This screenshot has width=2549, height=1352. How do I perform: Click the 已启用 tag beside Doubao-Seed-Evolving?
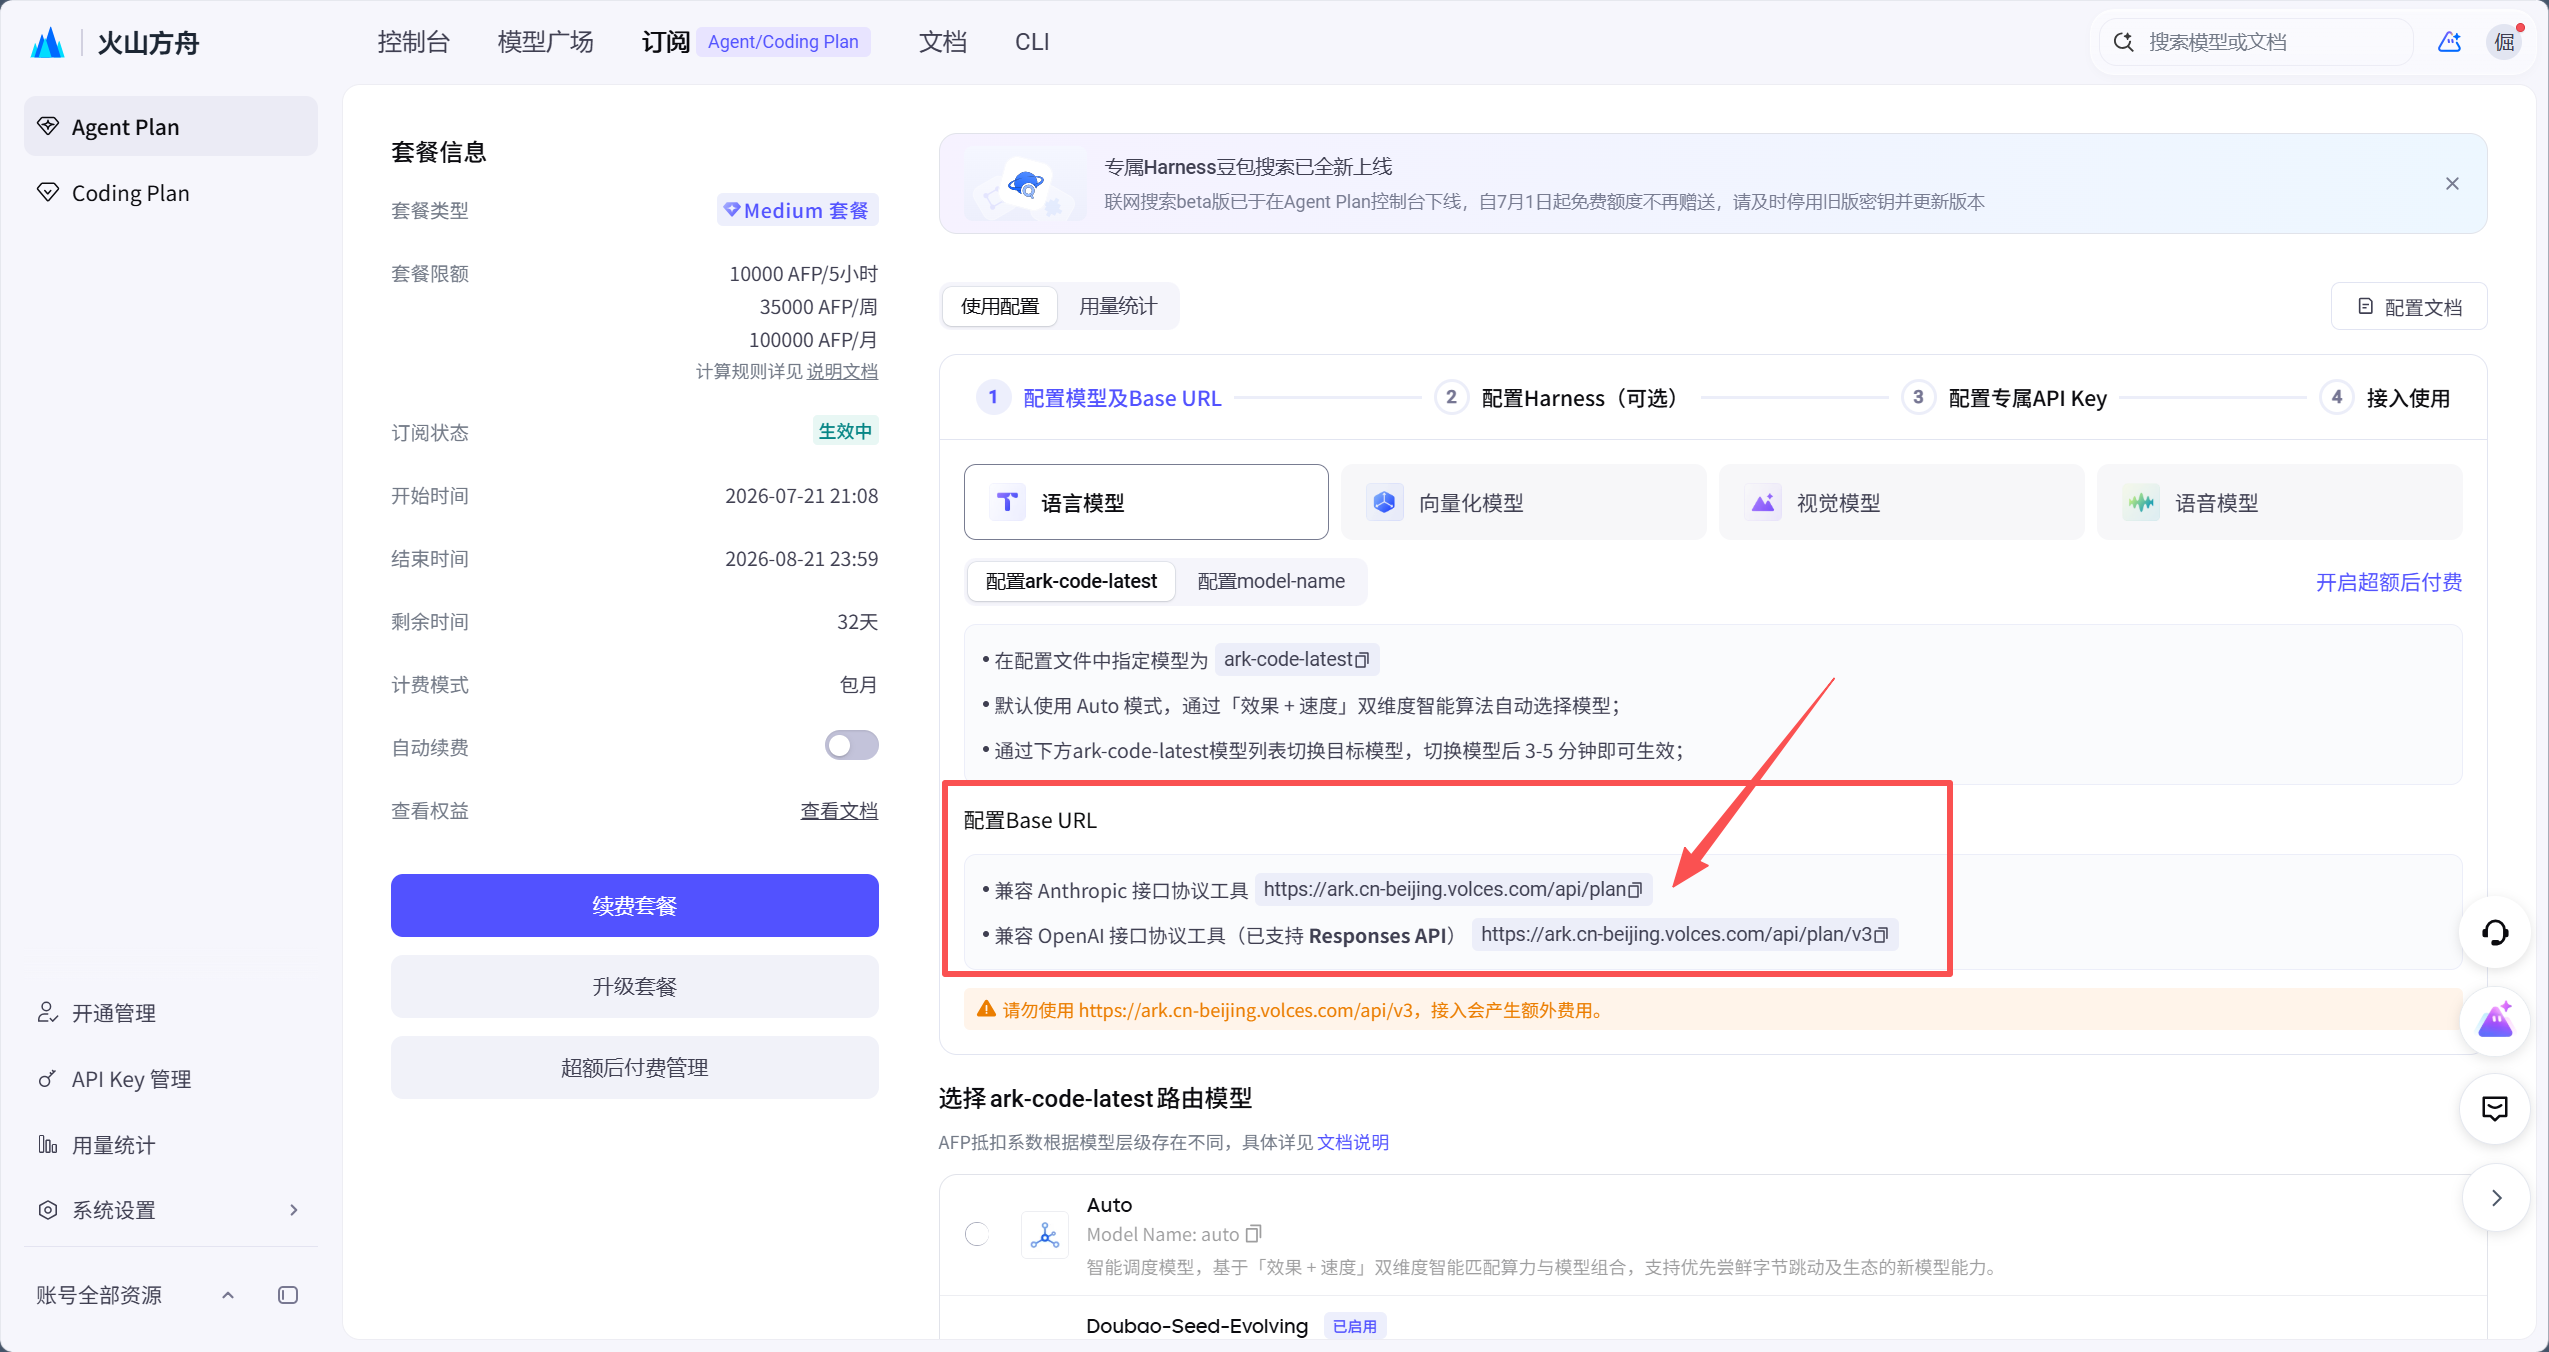tap(1355, 1326)
